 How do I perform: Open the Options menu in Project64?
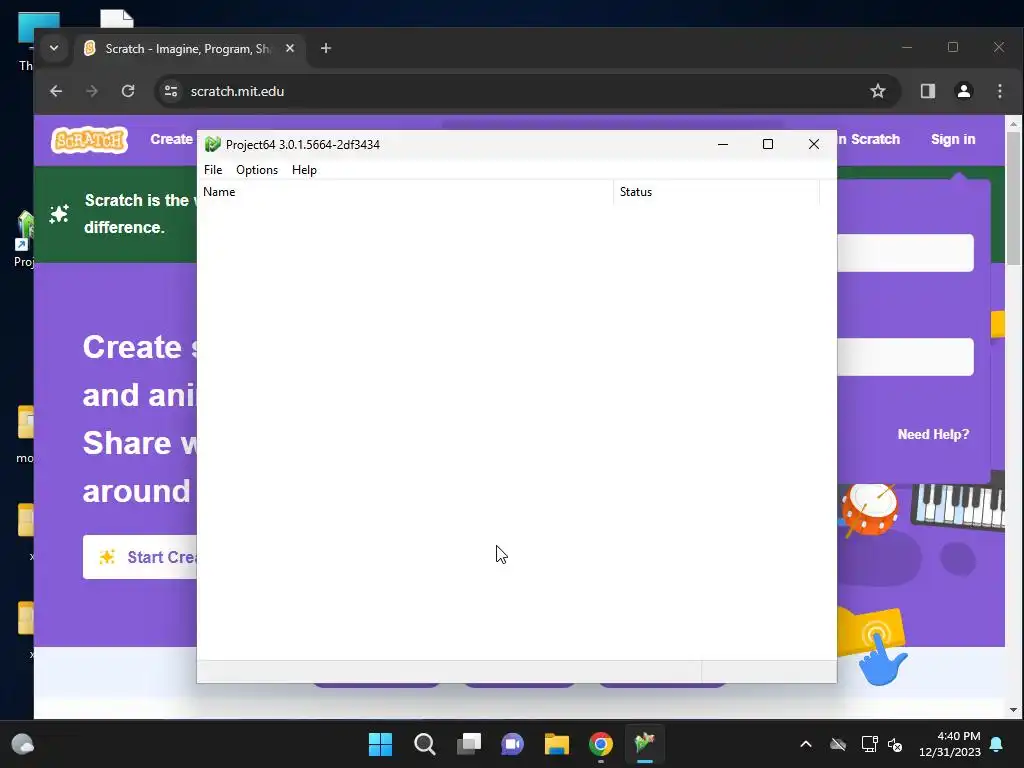257,170
